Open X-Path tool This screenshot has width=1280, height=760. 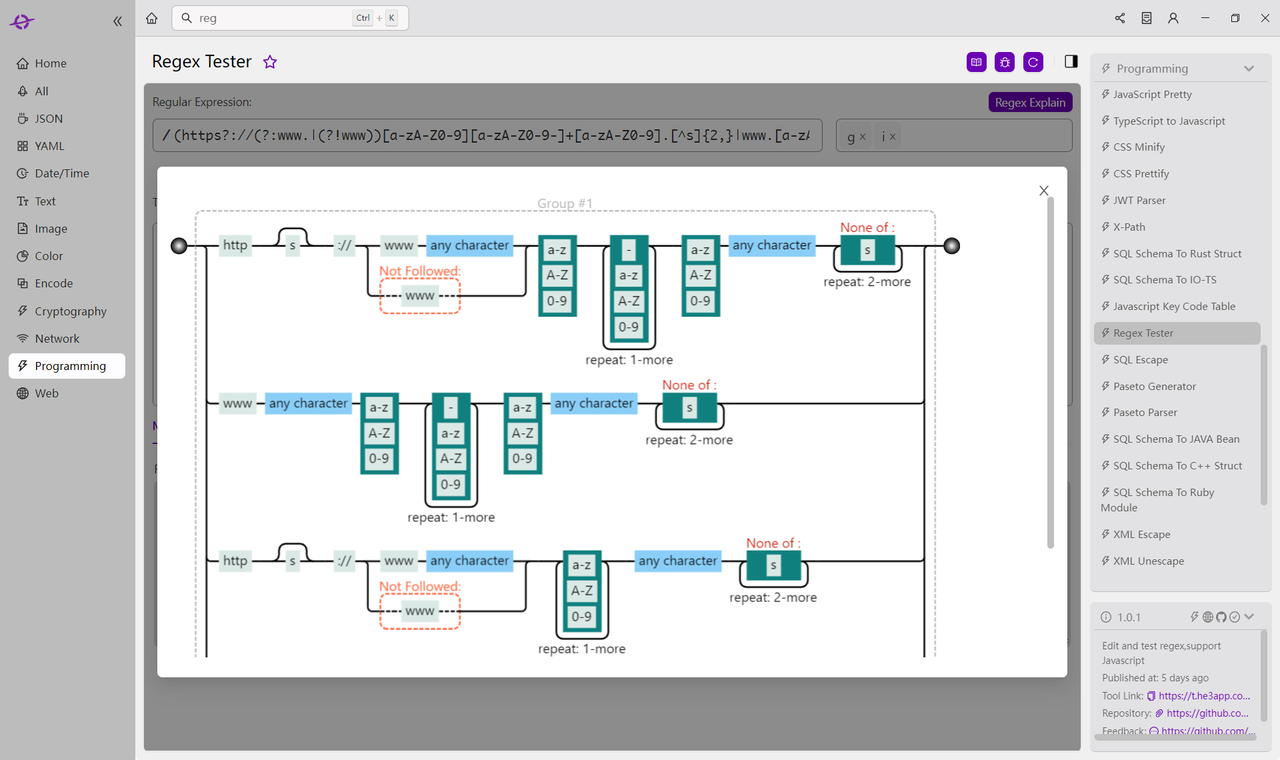tap(1177, 227)
